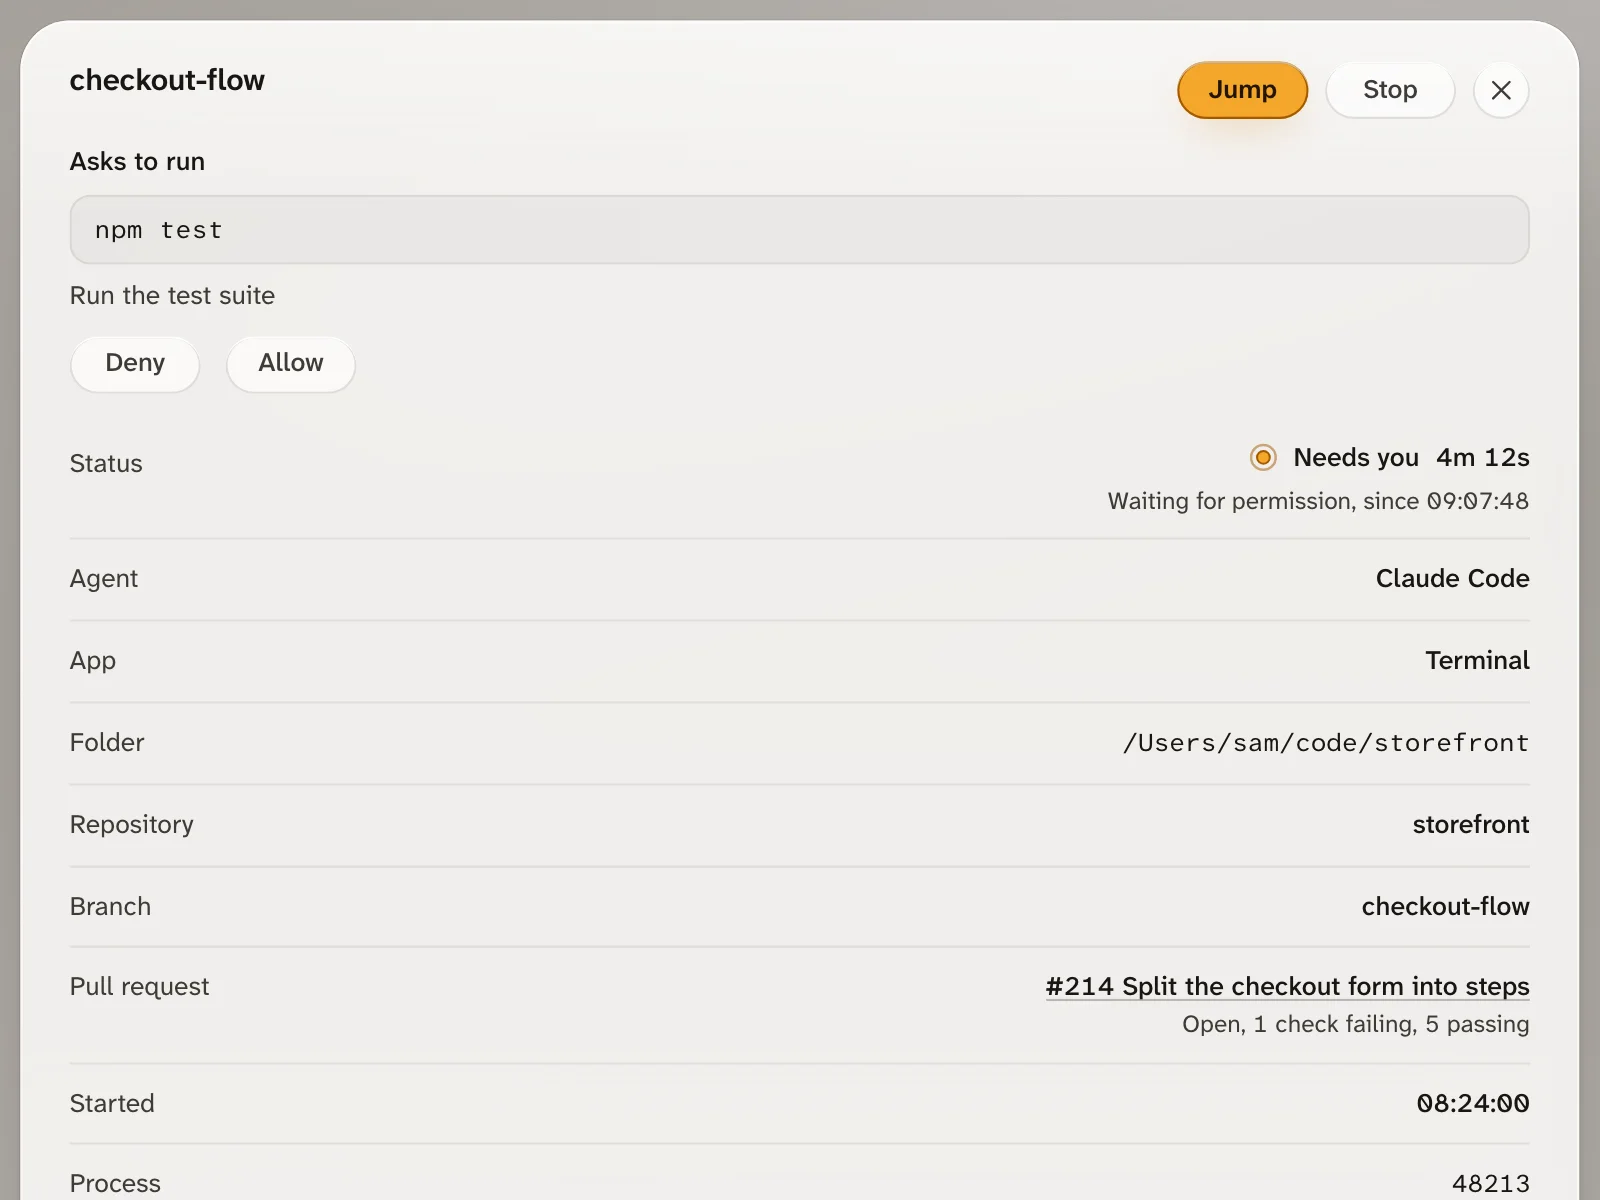Click the Agent row label
The image size is (1600, 1200).
[x=104, y=579]
